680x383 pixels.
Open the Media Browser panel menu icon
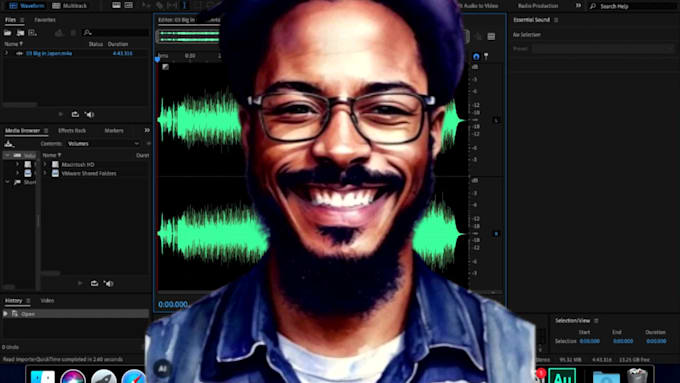[46, 131]
